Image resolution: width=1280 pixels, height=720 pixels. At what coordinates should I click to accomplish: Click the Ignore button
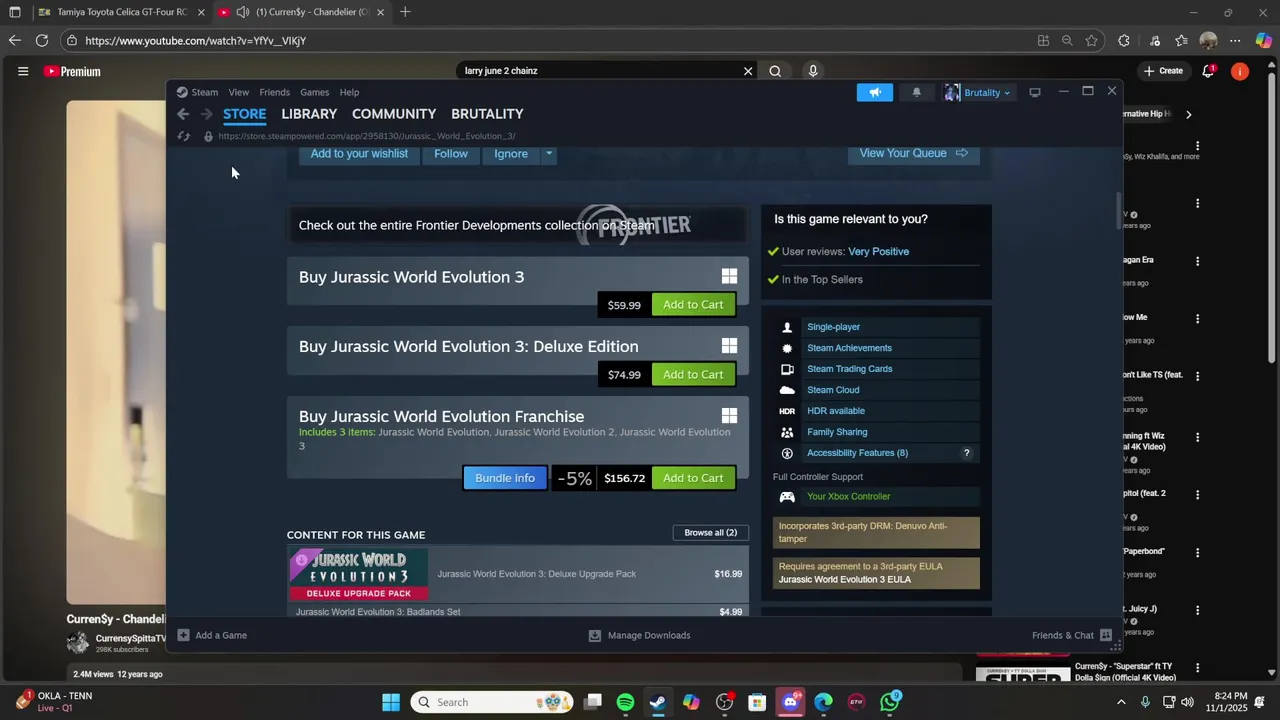point(511,154)
